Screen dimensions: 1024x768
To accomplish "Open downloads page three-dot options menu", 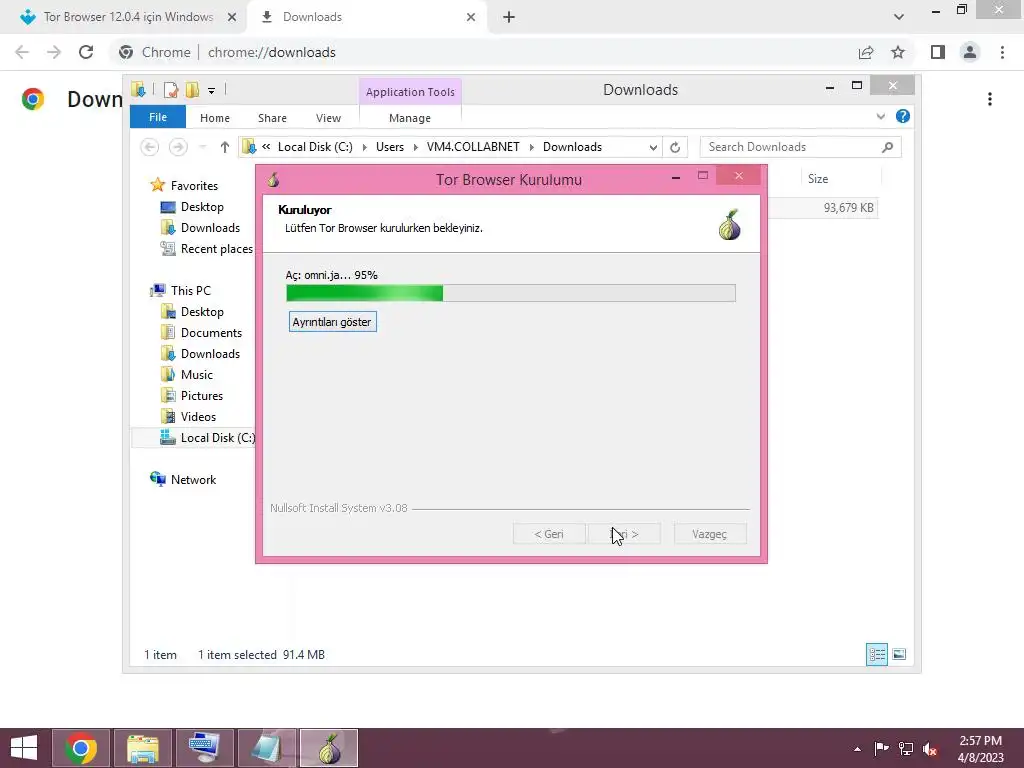I will 990,99.
